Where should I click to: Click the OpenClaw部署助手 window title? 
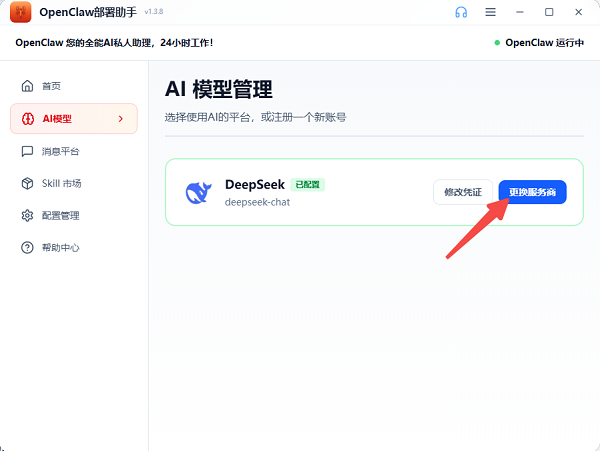pyautogui.click(x=88, y=12)
